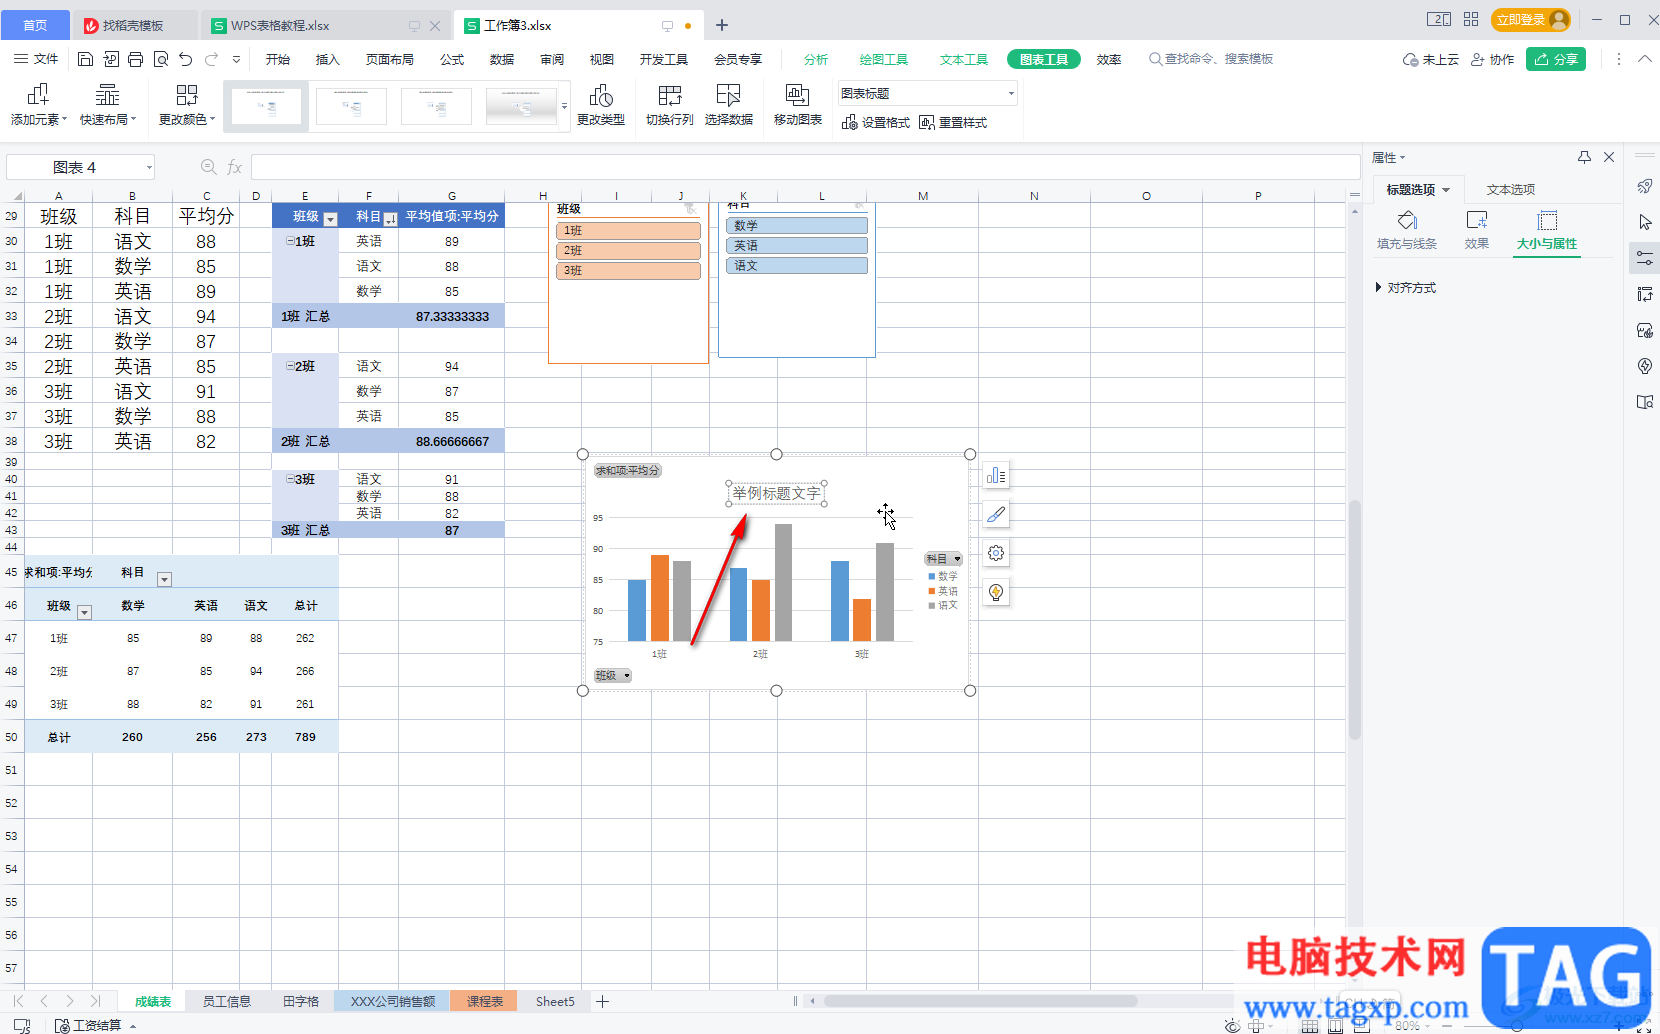The width and height of the screenshot is (1660, 1034).
Task: Click the horizontal sheet scrollbar
Action: tap(980, 1001)
